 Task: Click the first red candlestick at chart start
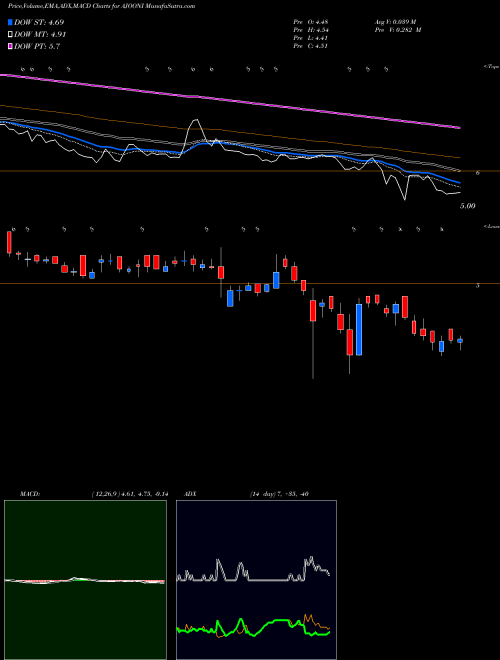click(9, 242)
